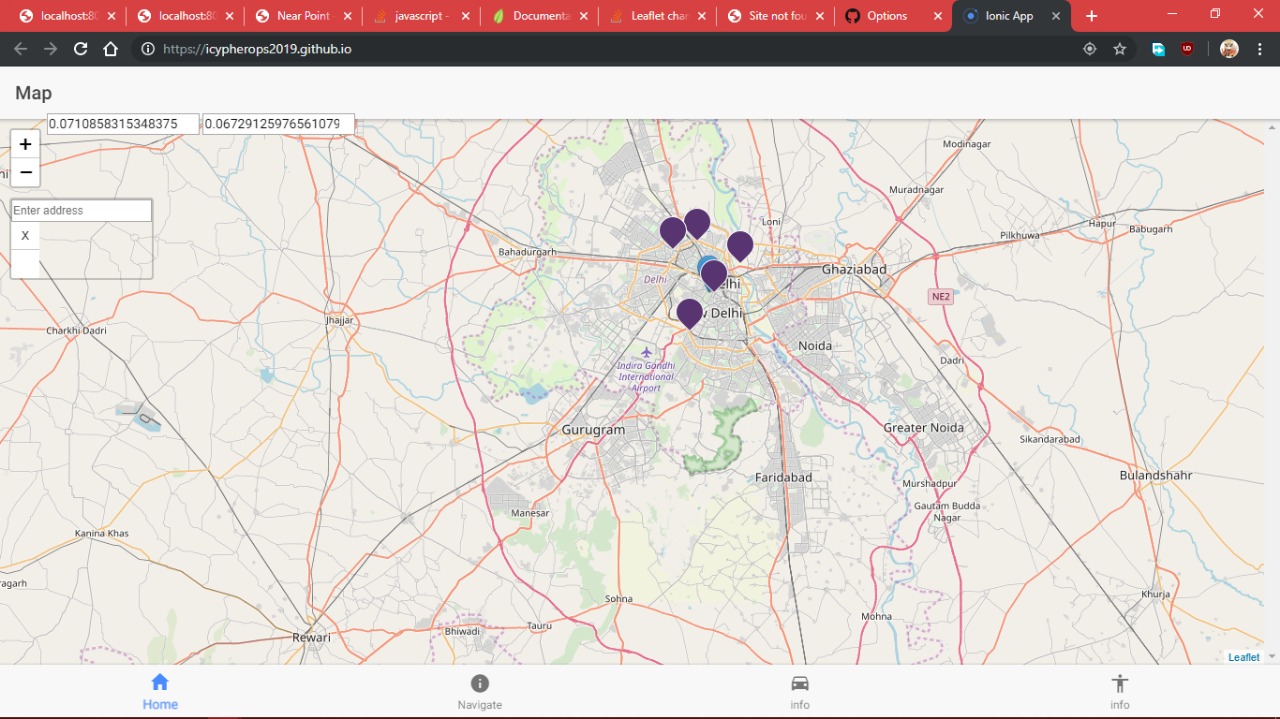
Task: Click the Bahadurgarh map label
Action: coord(527,252)
